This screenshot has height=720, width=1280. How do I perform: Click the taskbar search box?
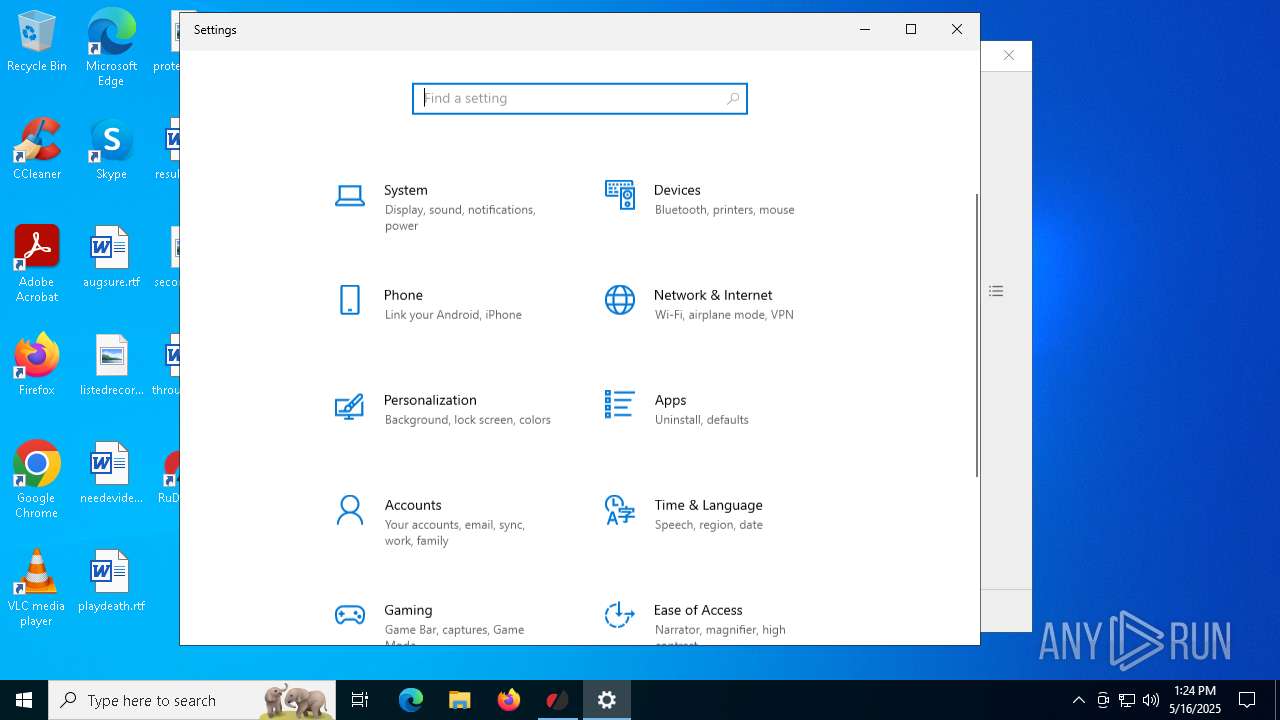[x=192, y=700]
